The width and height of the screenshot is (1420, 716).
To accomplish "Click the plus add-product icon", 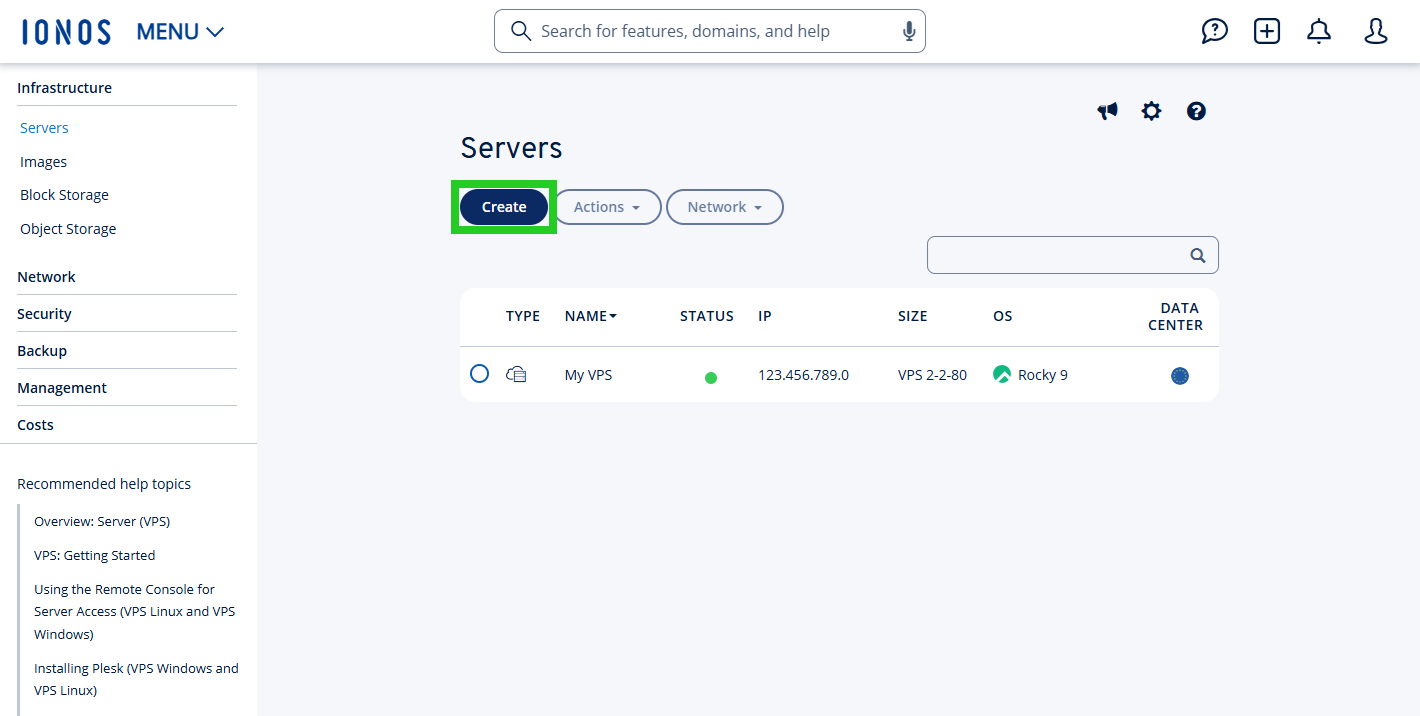I will click(x=1267, y=31).
